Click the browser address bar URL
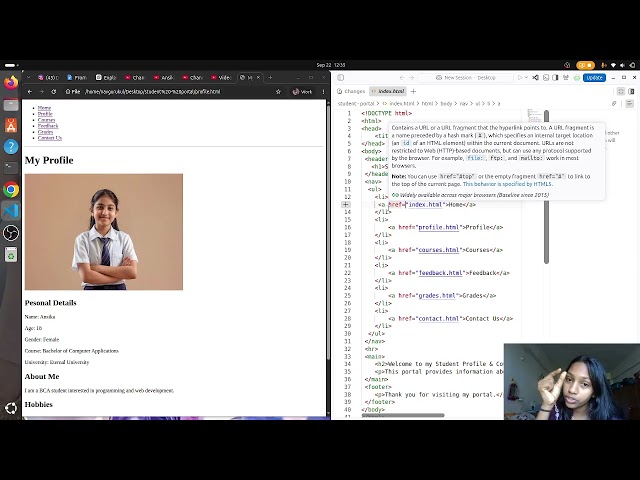Image resolution: width=640 pixels, height=480 pixels. point(152,92)
